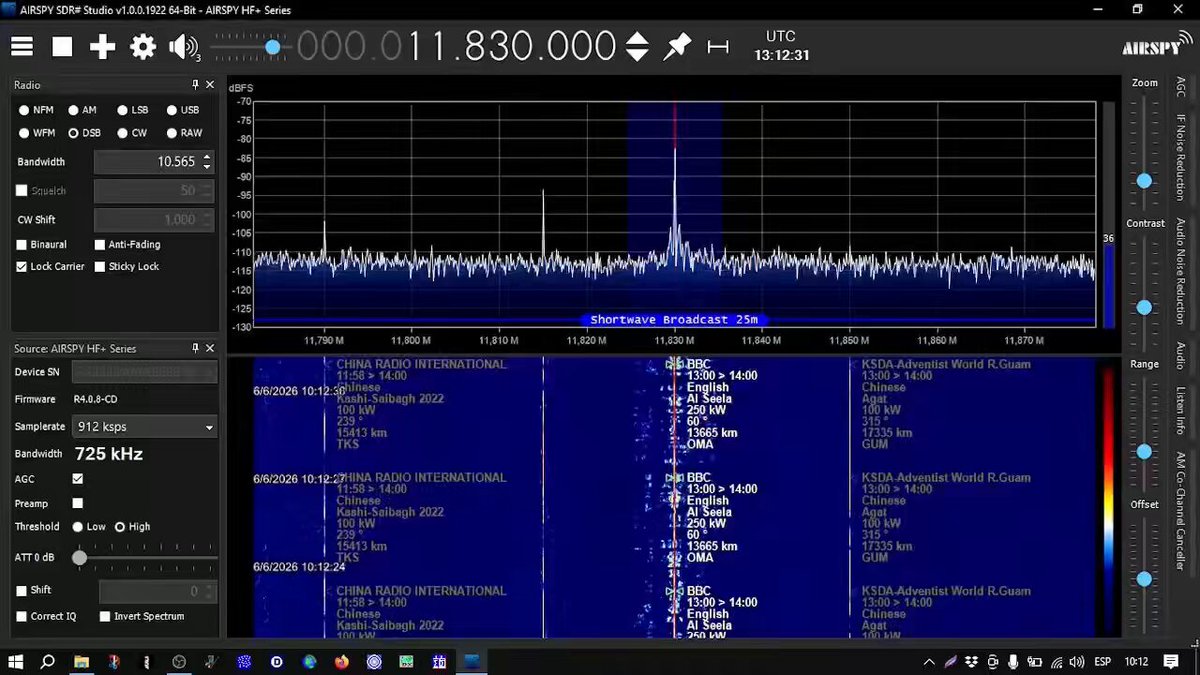Open the AM Co-Channel Canceller side tab

pos(1180,511)
